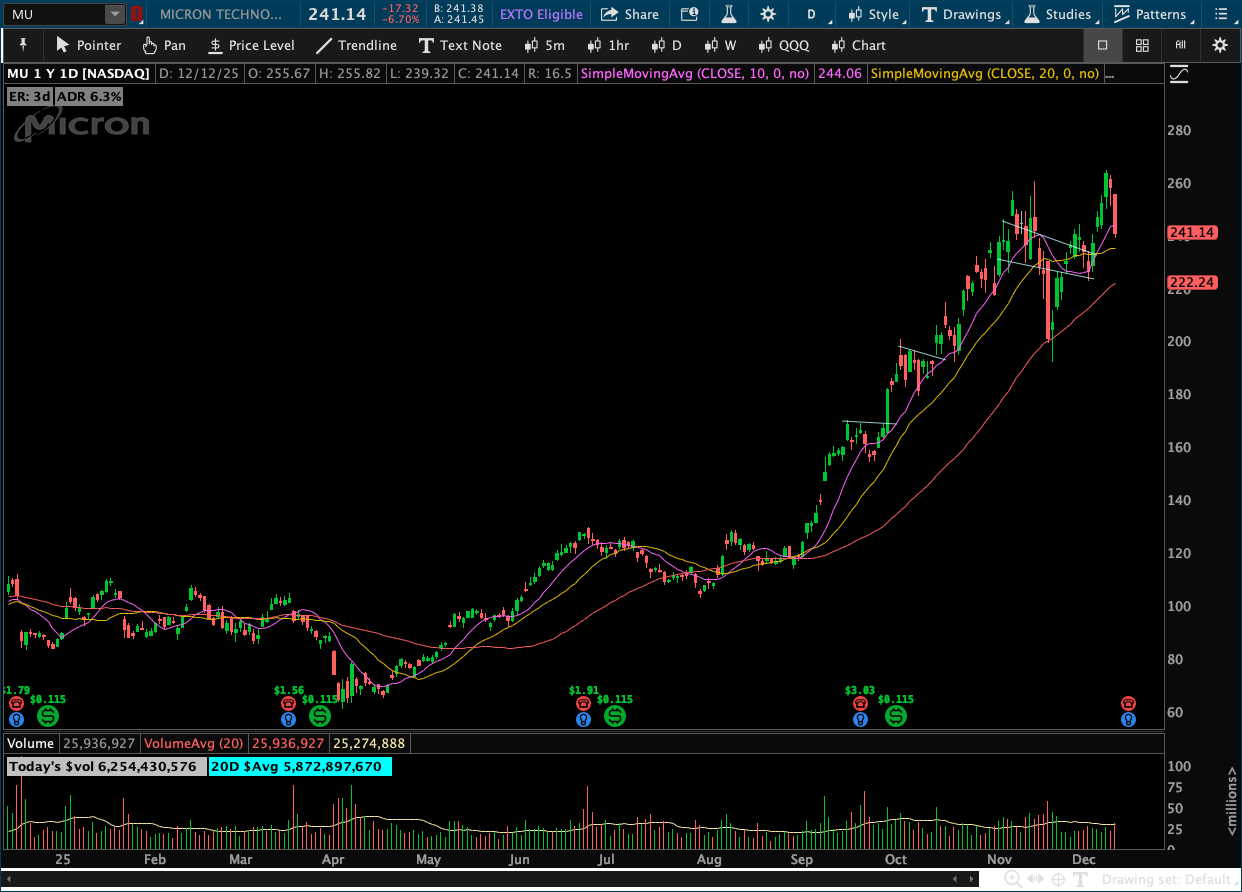Screen dimensions: 1242x892
Task: Toggle the pin icon on the drawing toolbar
Action: pos(23,45)
